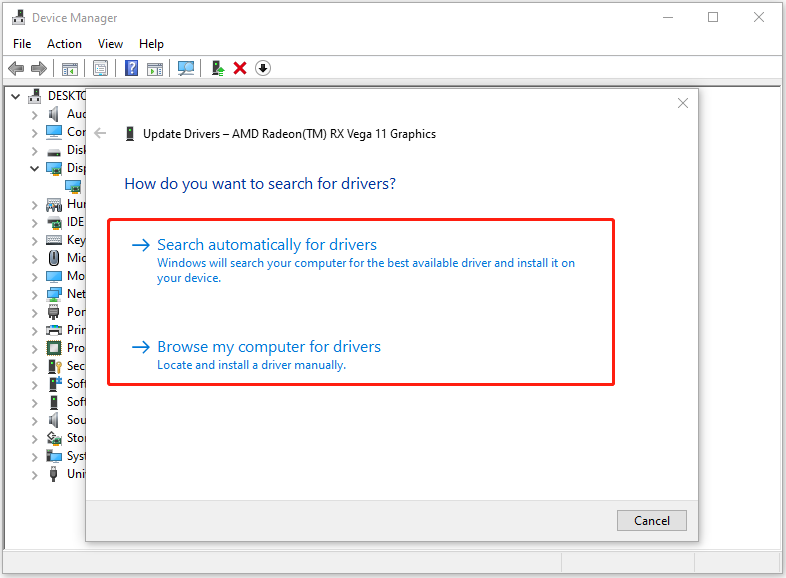Expand the Por ports category chevron
Viewport: 786px width, 578px height.
pos(34,313)
